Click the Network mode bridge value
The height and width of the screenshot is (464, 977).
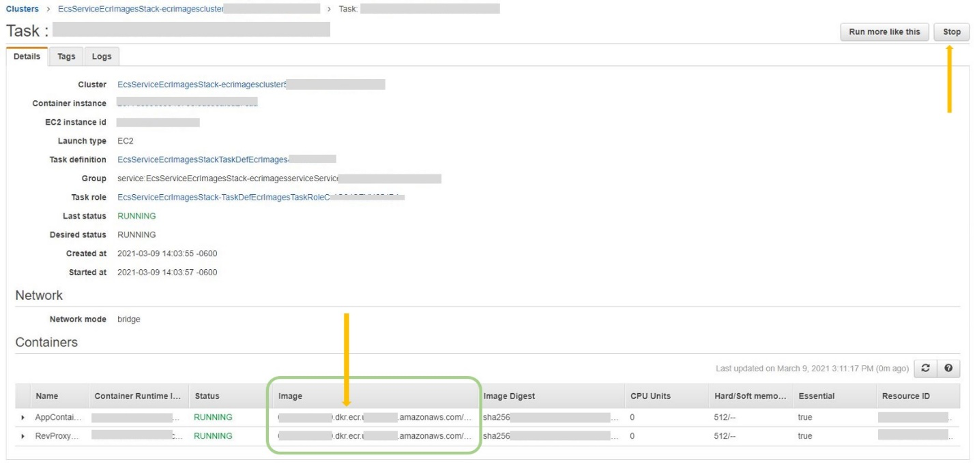tap(129, 319)
